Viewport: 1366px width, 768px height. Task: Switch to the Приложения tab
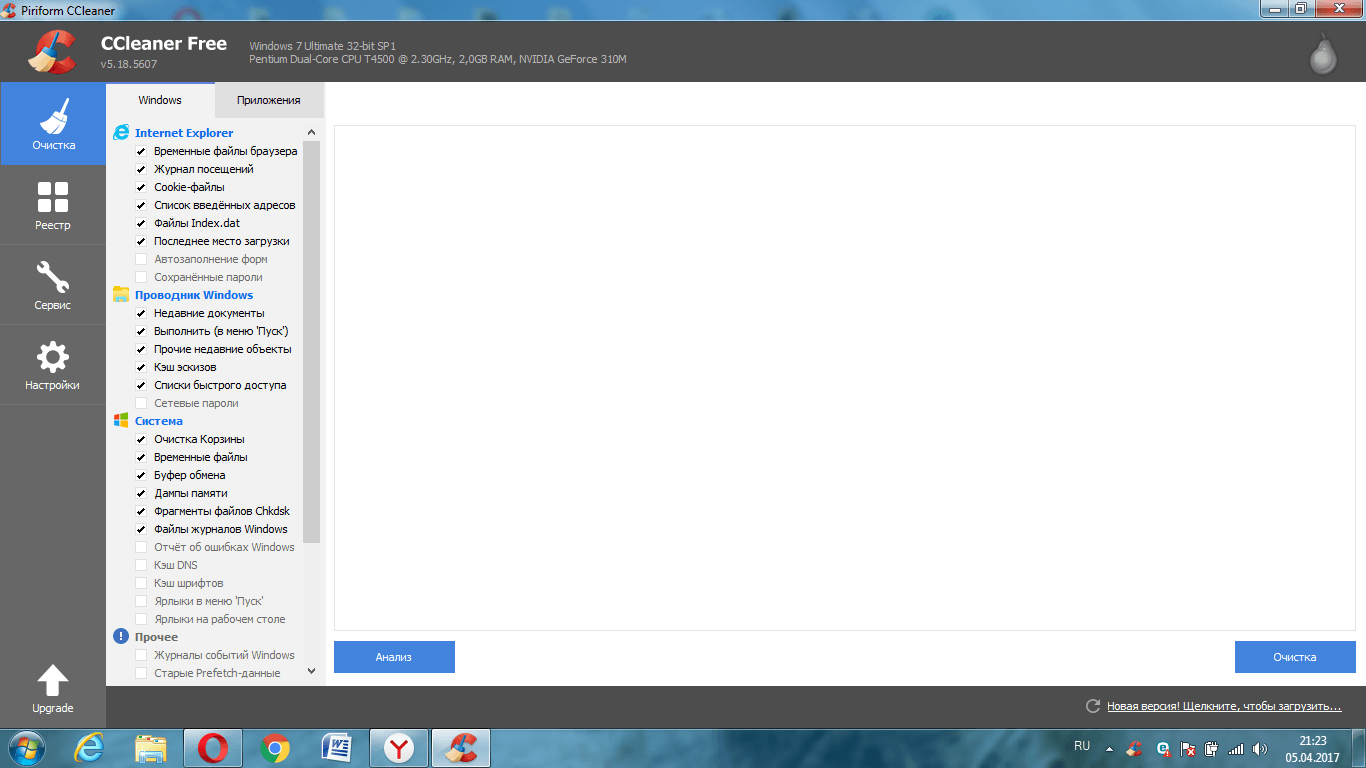tap(269, 100)
